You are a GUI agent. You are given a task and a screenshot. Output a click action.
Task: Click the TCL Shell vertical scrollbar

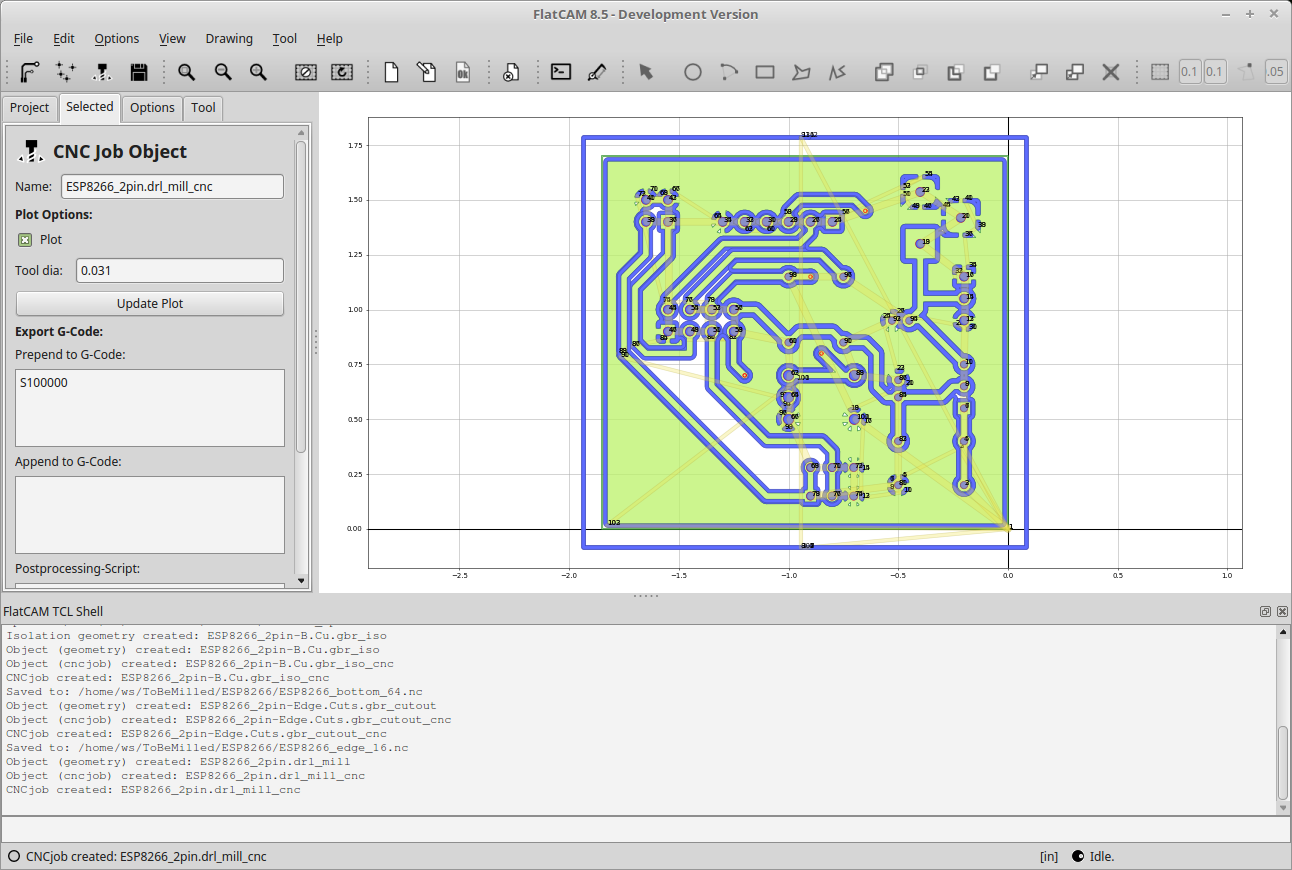1283,717
